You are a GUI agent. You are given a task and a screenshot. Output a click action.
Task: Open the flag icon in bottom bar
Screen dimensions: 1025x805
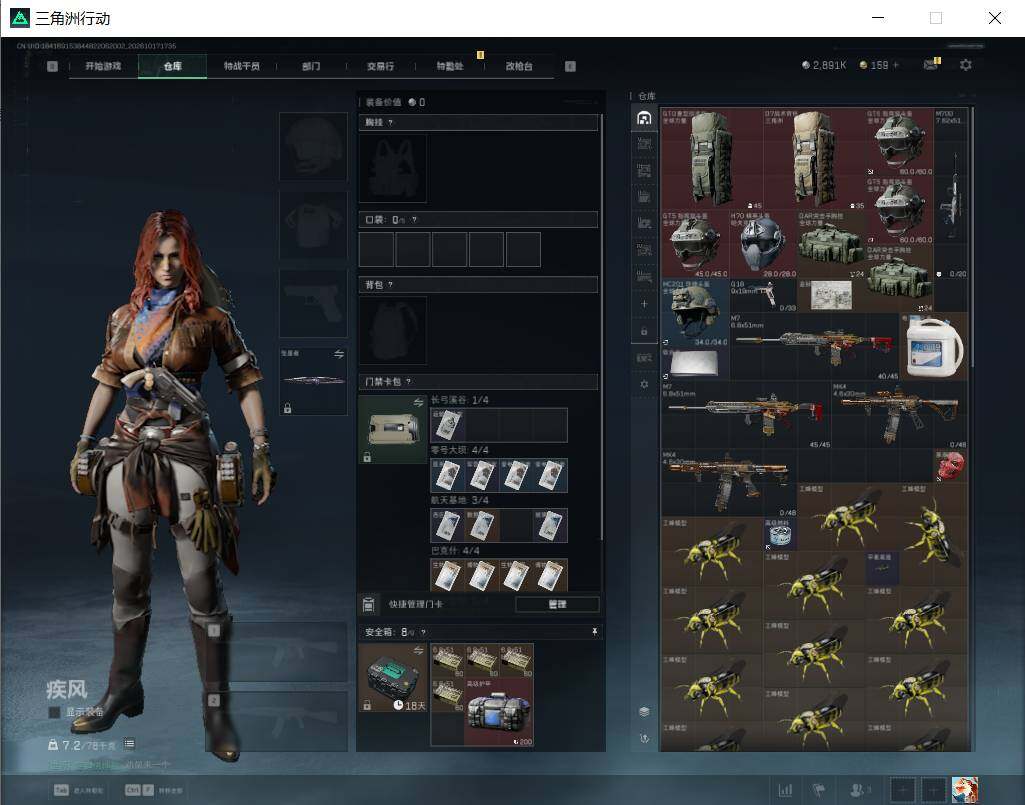click(x=819, y=790)
